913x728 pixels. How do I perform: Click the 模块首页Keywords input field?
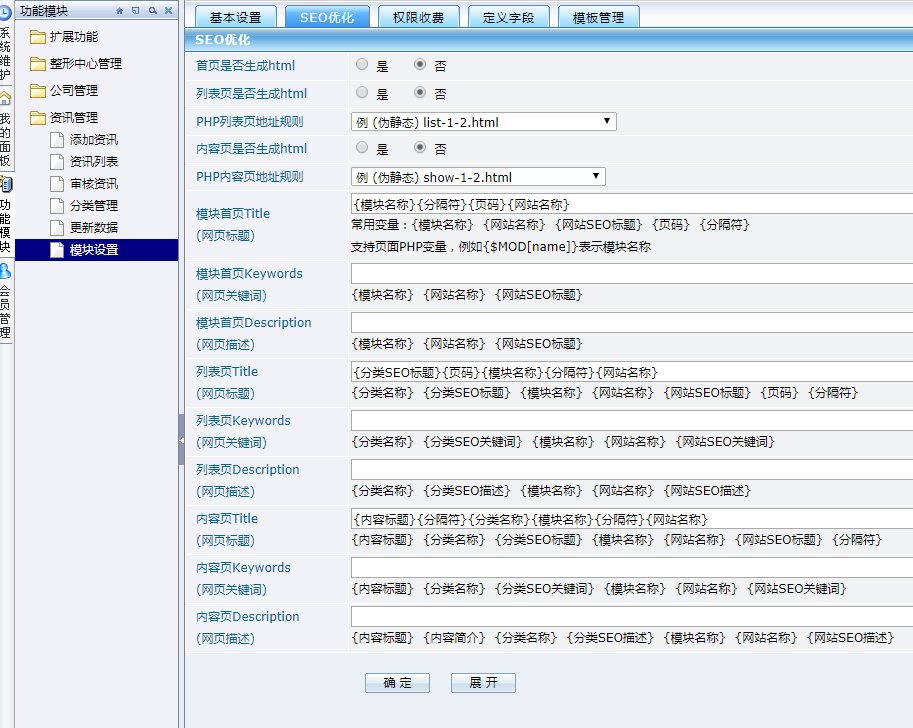[x=630, y=273]
